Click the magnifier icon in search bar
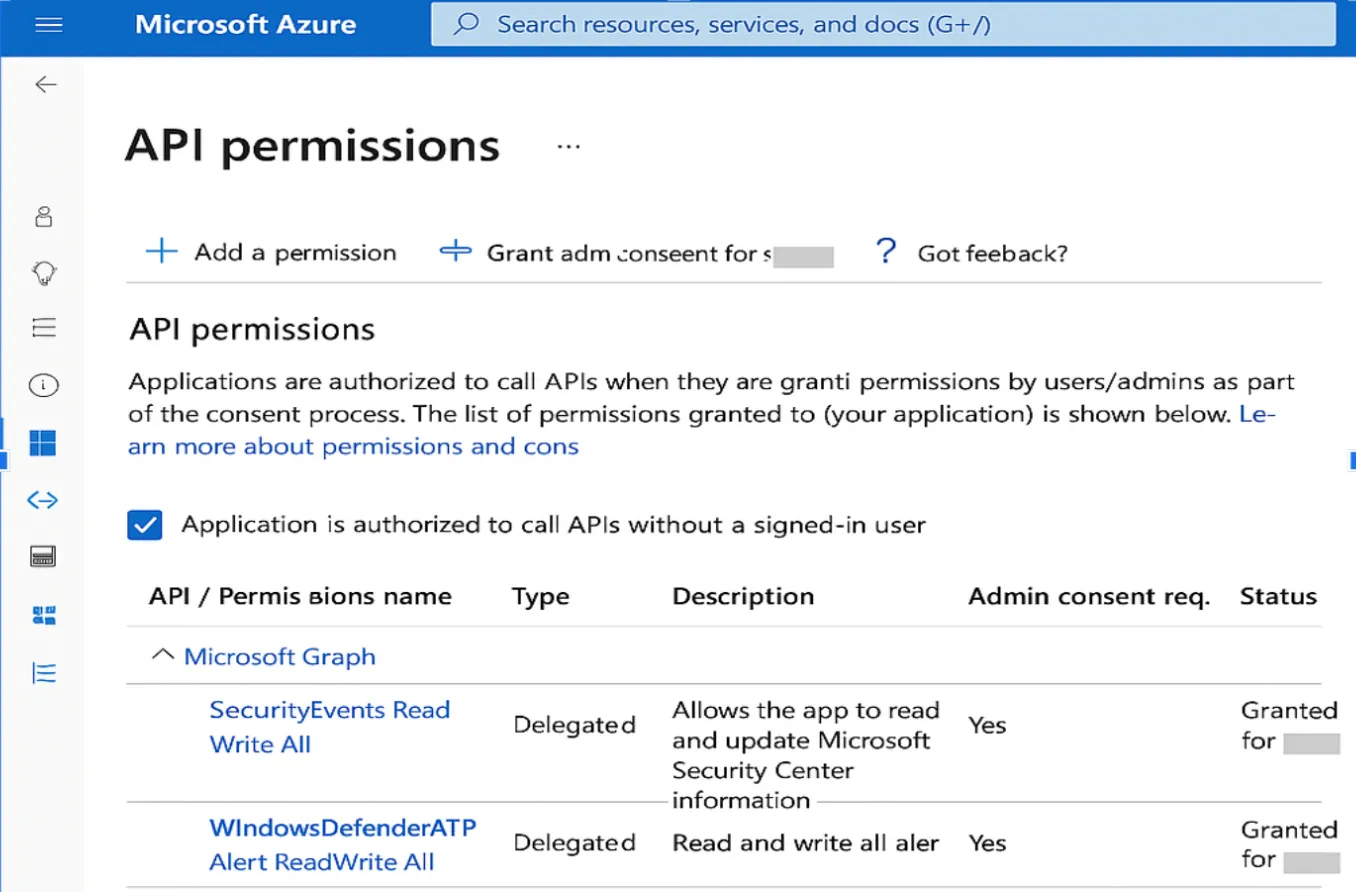The width and height of the screenshot is (1356, 892). point(467,24)
